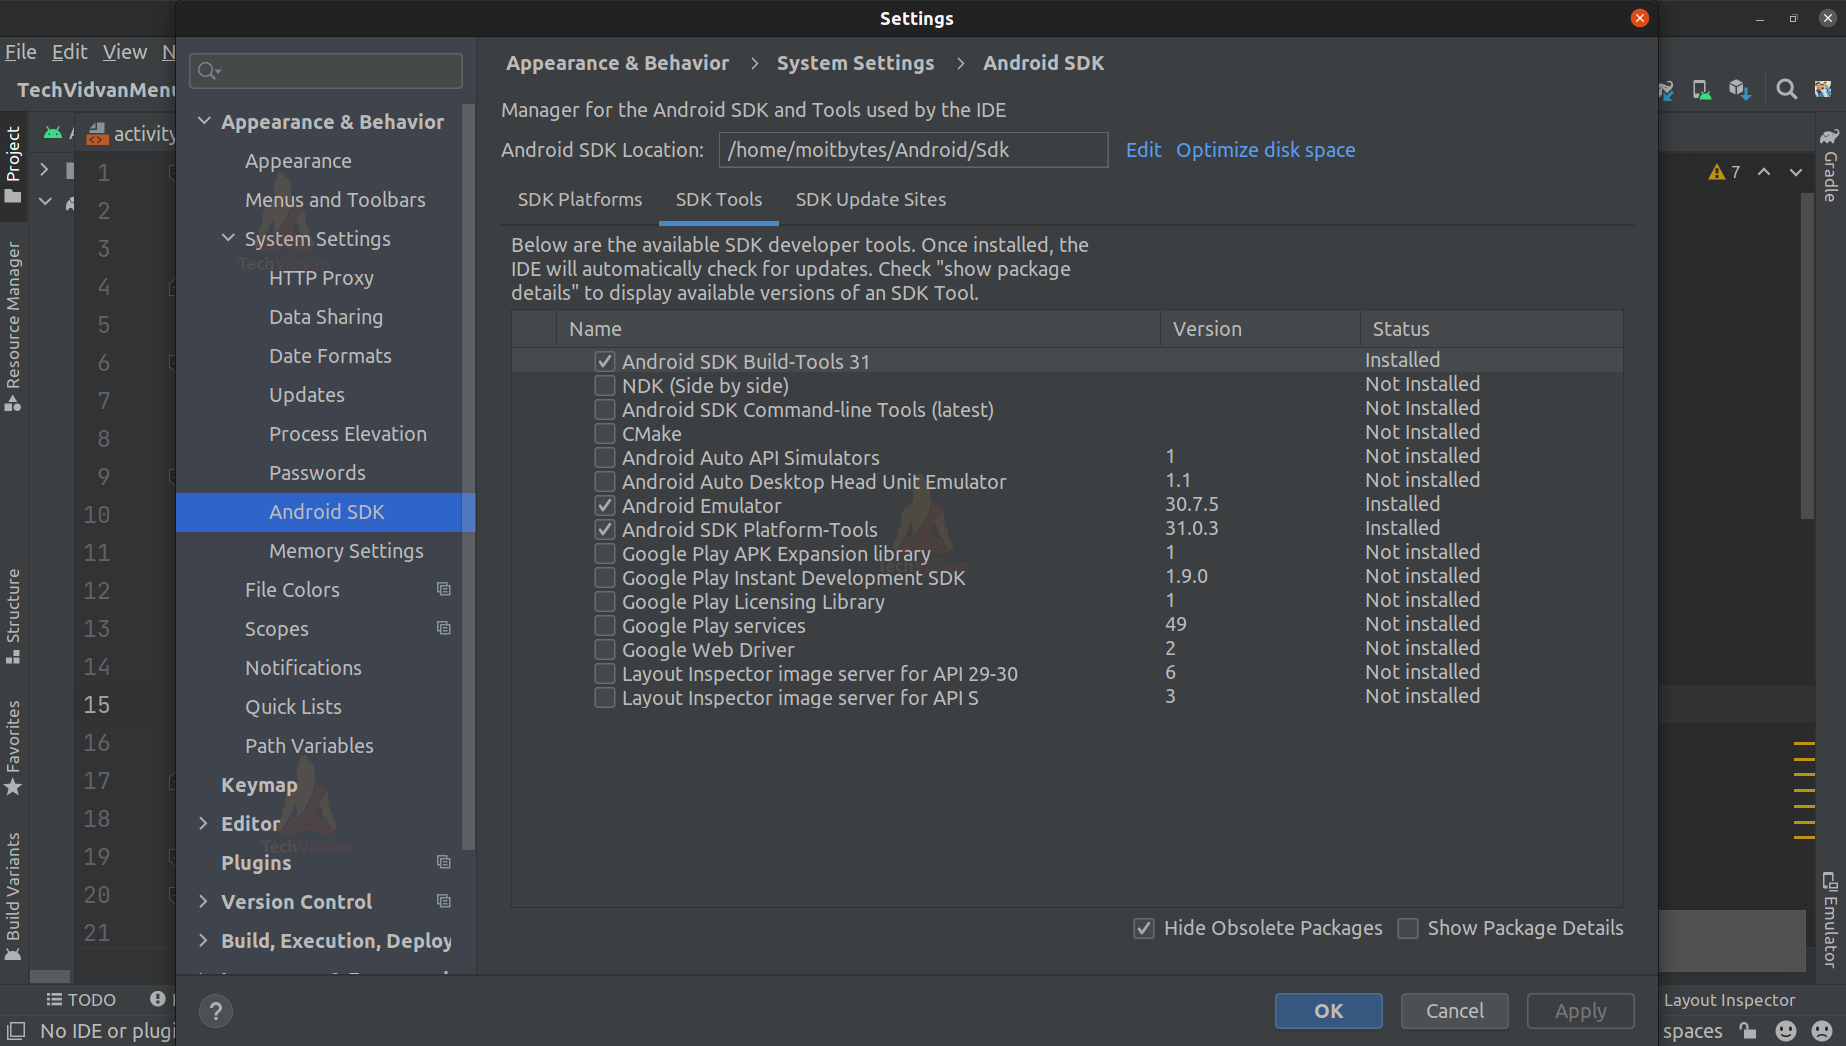Click the smiley face feedback icon
This screenshot has width=1846, height=1046.
(1786, 1031)
